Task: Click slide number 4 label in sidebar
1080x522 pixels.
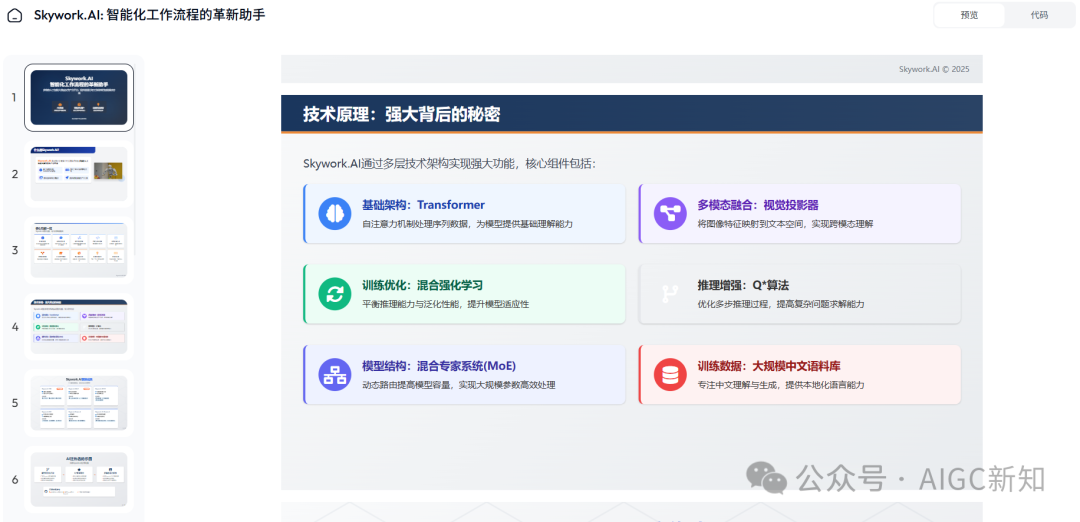Action: click(14, 326)
